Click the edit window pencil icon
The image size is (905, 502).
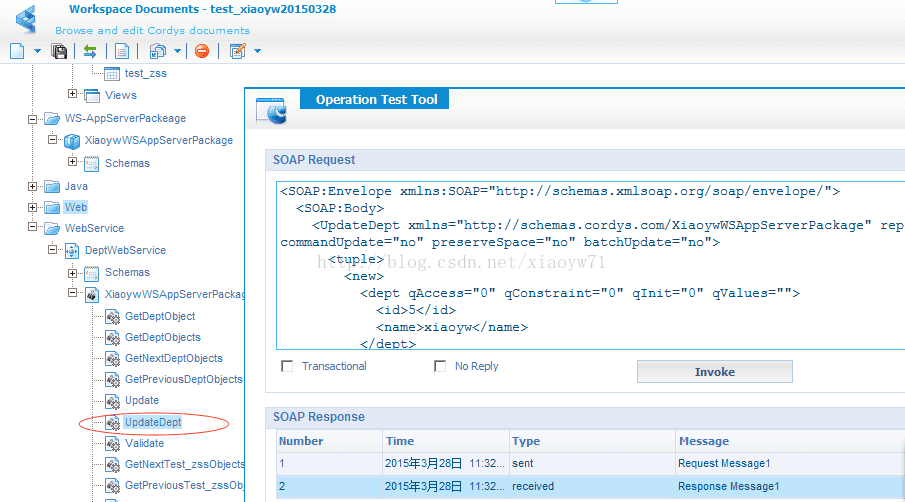point(238,51)
